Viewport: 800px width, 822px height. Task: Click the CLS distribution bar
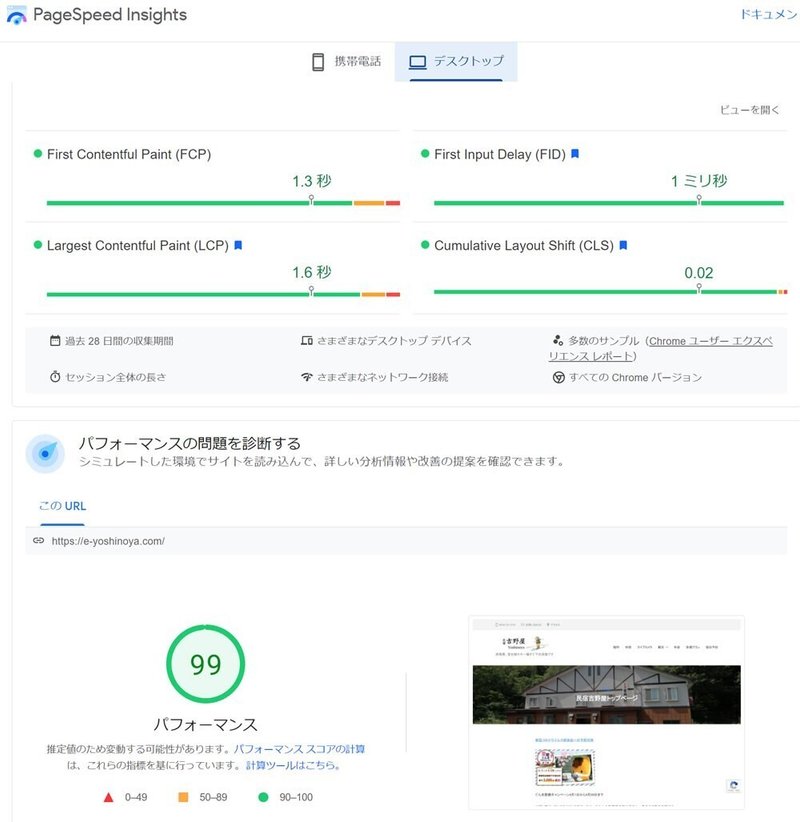click(x=610, y=292)
